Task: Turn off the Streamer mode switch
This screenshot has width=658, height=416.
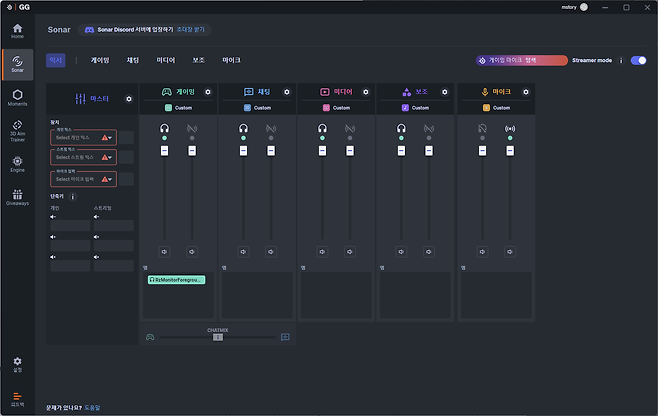Action: click(x=638, y=60)
